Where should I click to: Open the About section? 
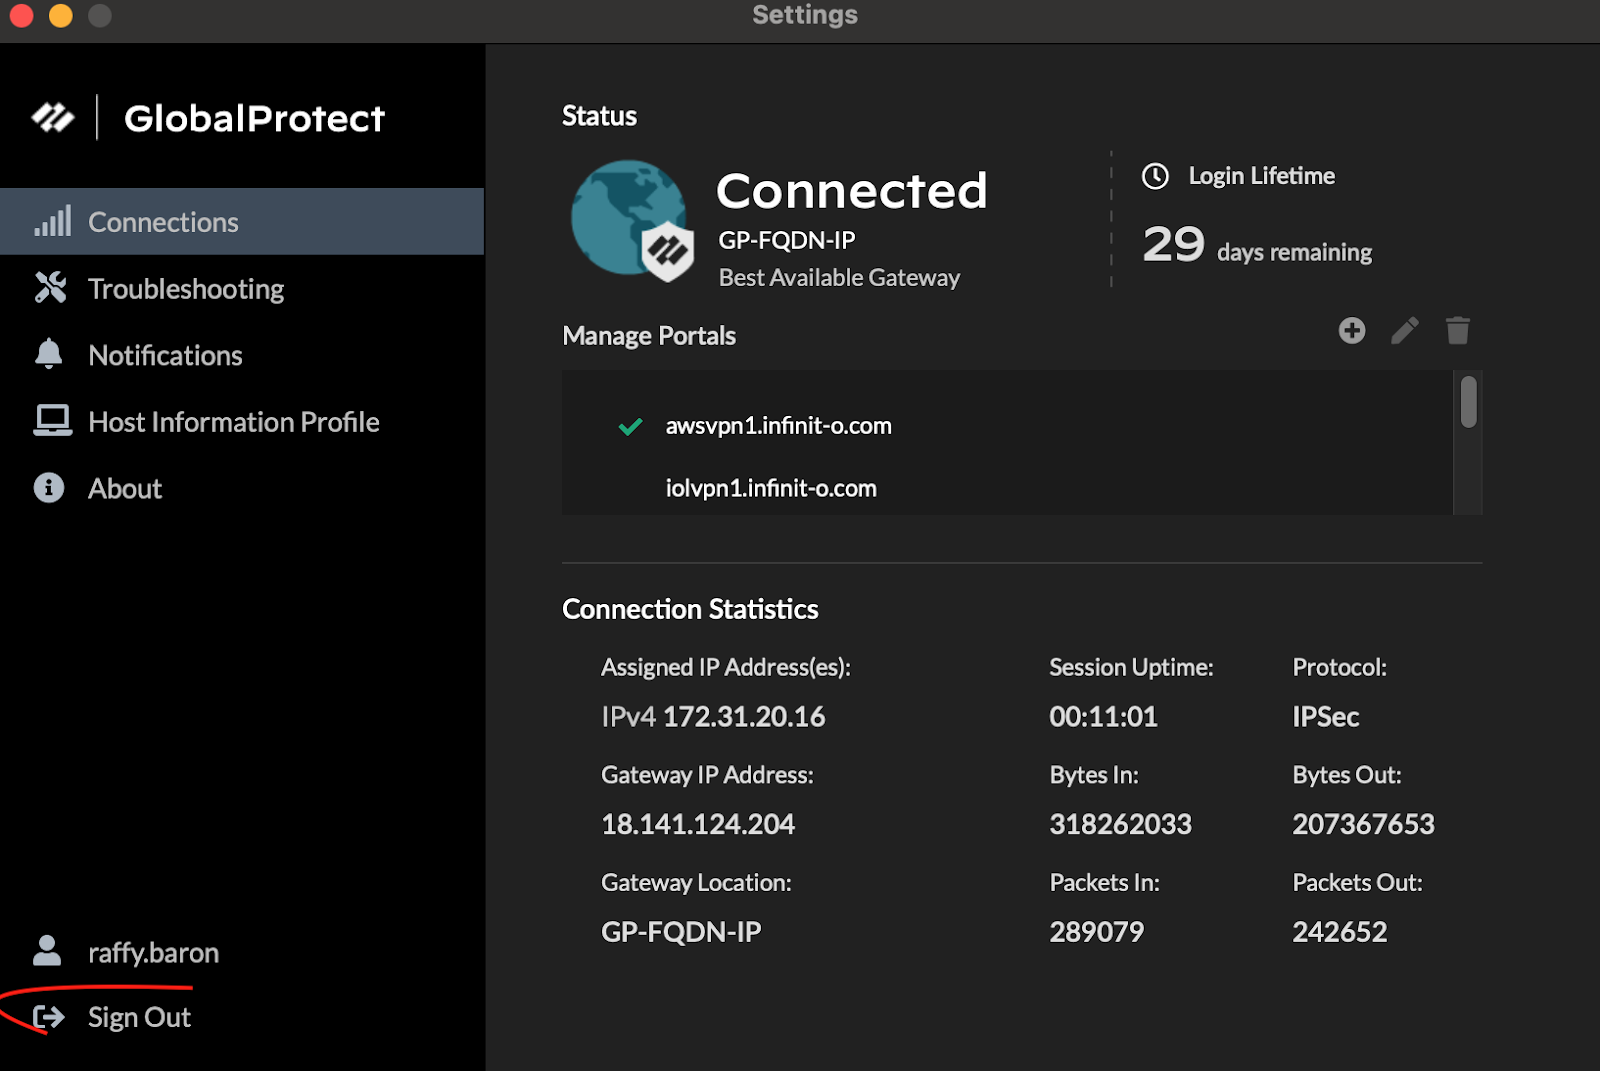[x=242, y=488]
